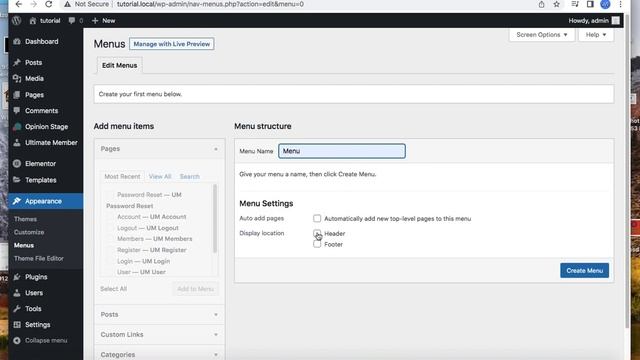
Task: Open Howdy, admin account menu
Action: [594, 20]
